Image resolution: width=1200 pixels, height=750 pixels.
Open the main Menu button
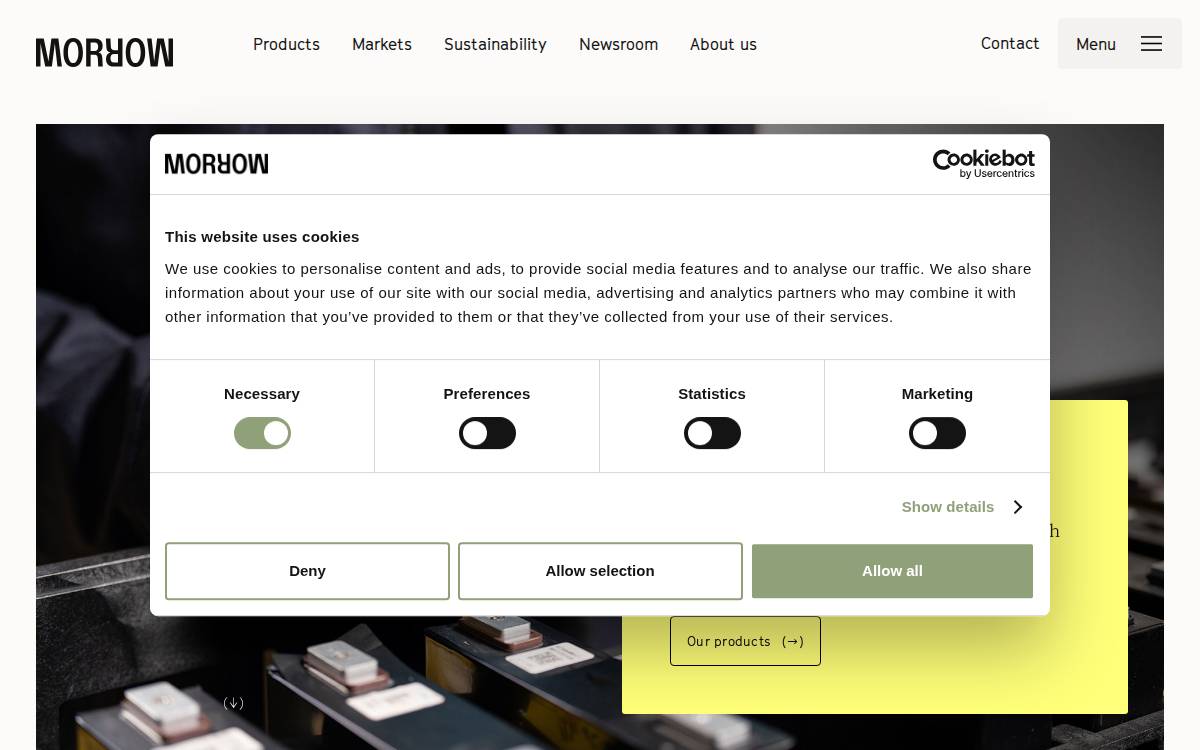1120,44
